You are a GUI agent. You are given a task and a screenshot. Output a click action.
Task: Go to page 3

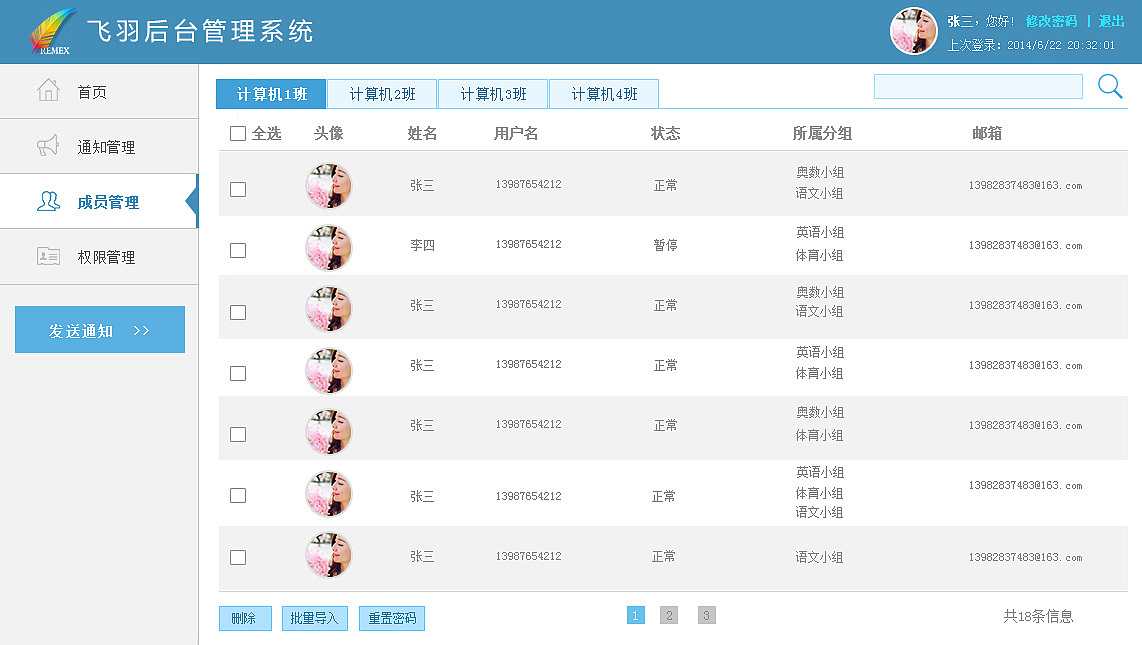706,615
